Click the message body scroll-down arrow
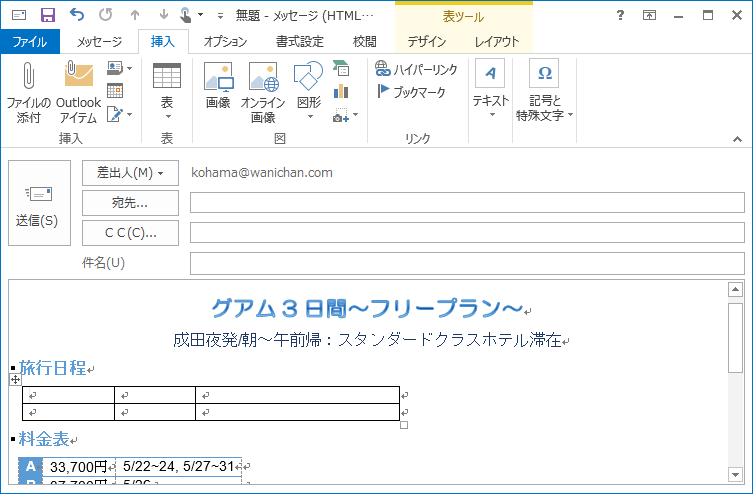 click(735, 475)
